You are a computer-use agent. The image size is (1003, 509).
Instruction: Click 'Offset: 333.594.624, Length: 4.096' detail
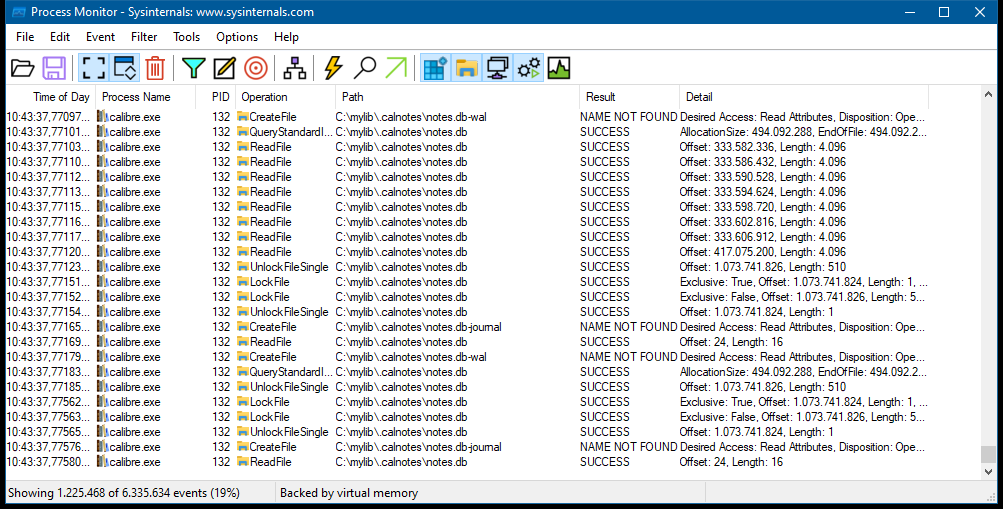[x=762, y=192]
